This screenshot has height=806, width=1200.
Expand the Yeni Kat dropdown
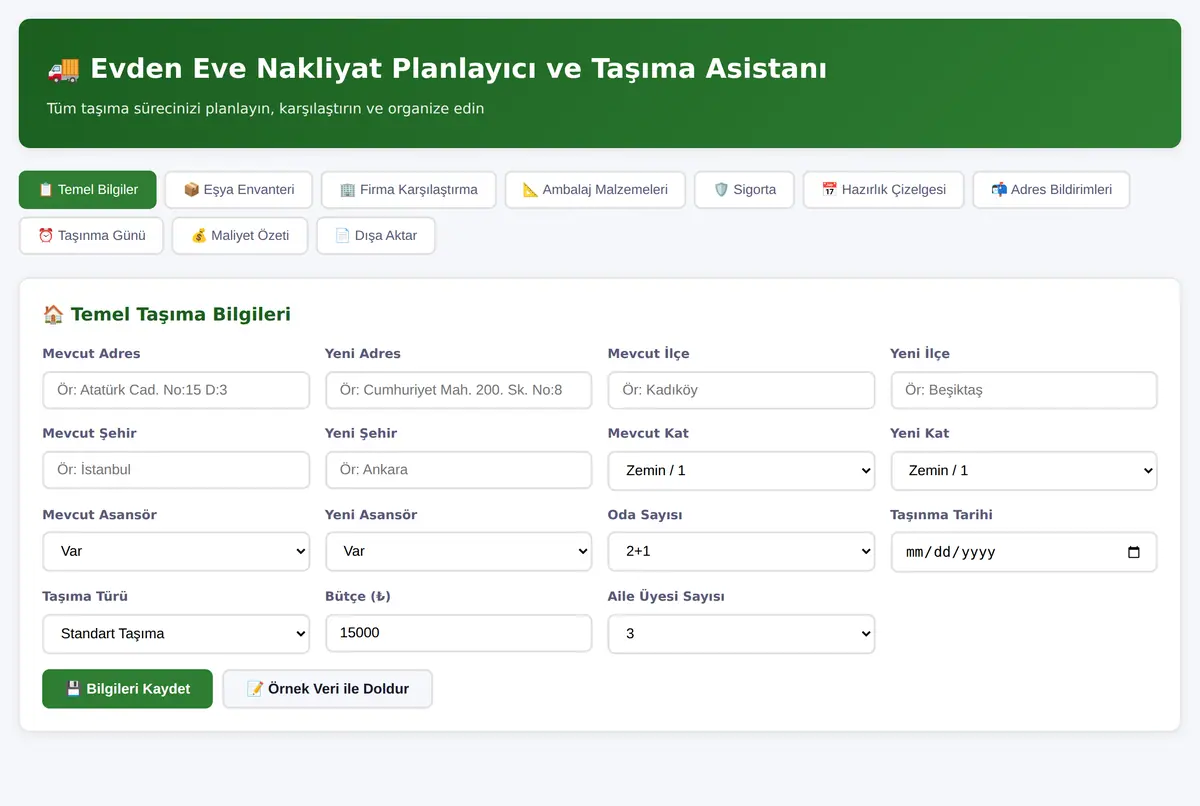(x=1024, y=471)
